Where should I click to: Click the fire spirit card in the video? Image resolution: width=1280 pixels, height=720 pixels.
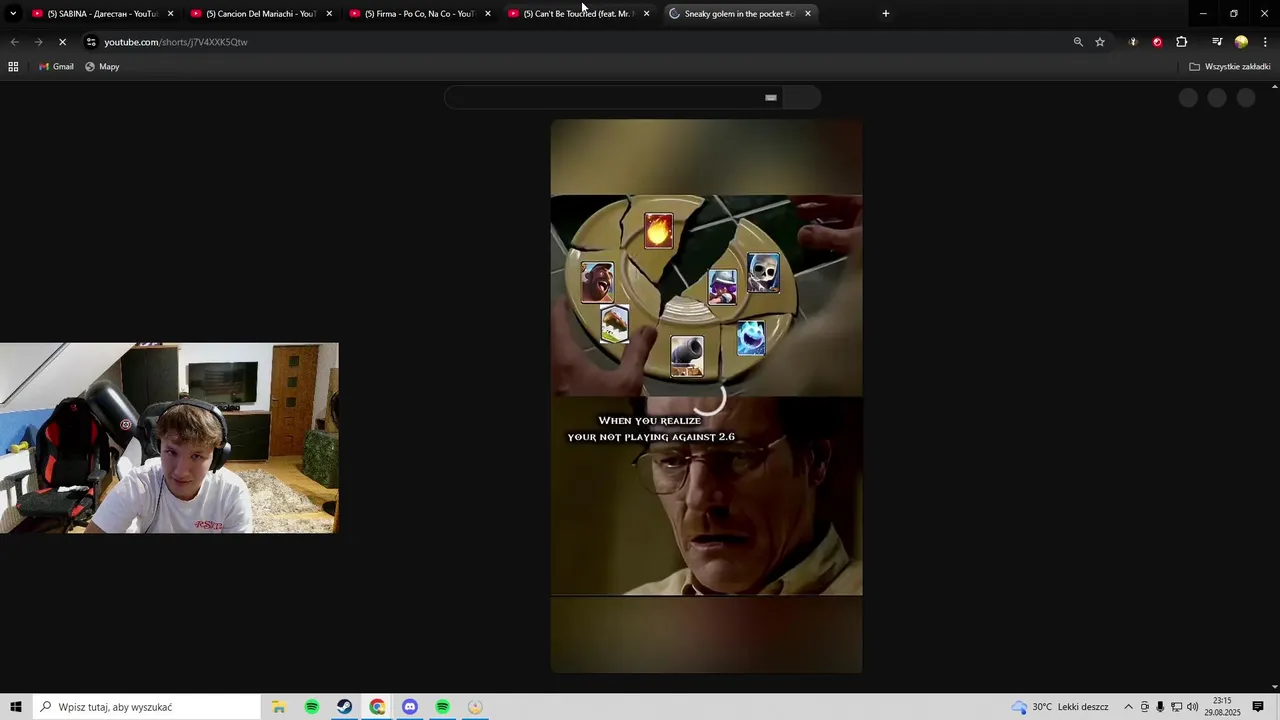[x=658, y=231]
